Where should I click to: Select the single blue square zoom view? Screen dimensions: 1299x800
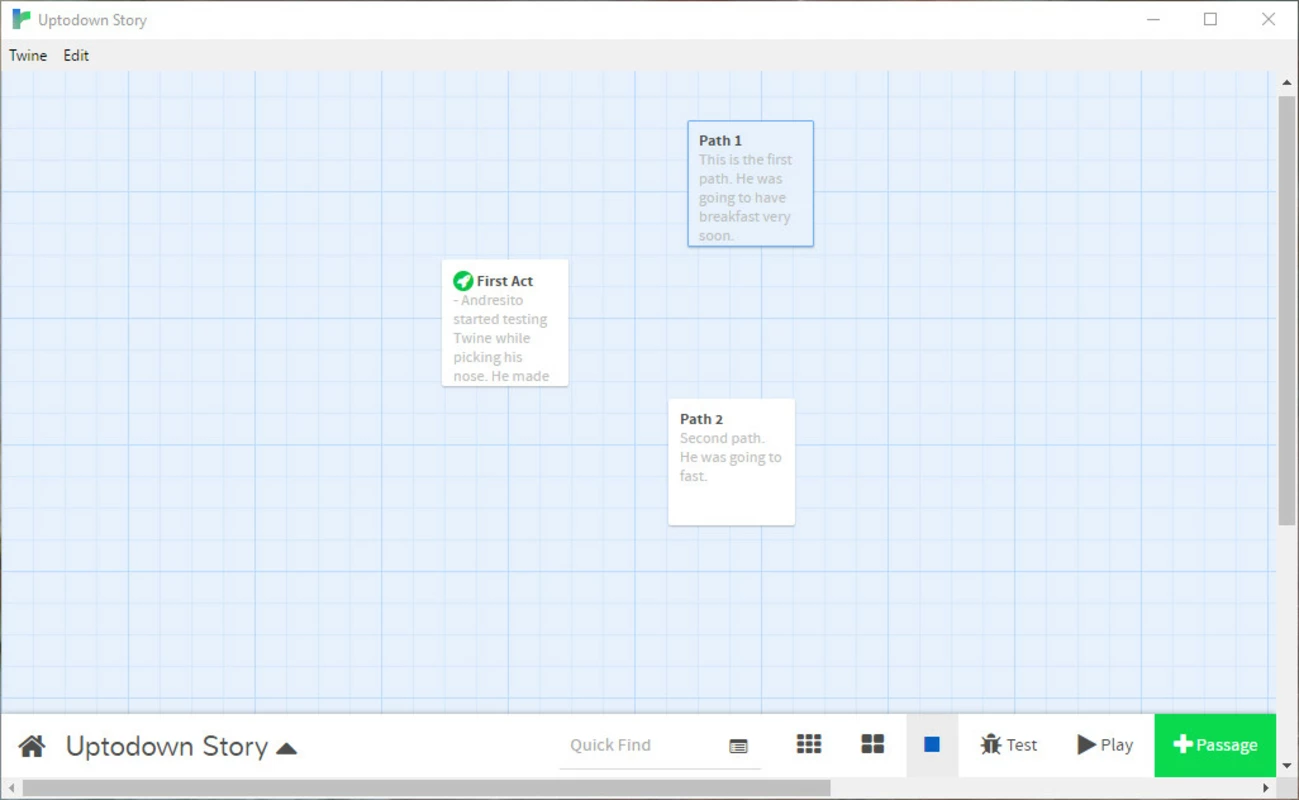coord(931,744)
